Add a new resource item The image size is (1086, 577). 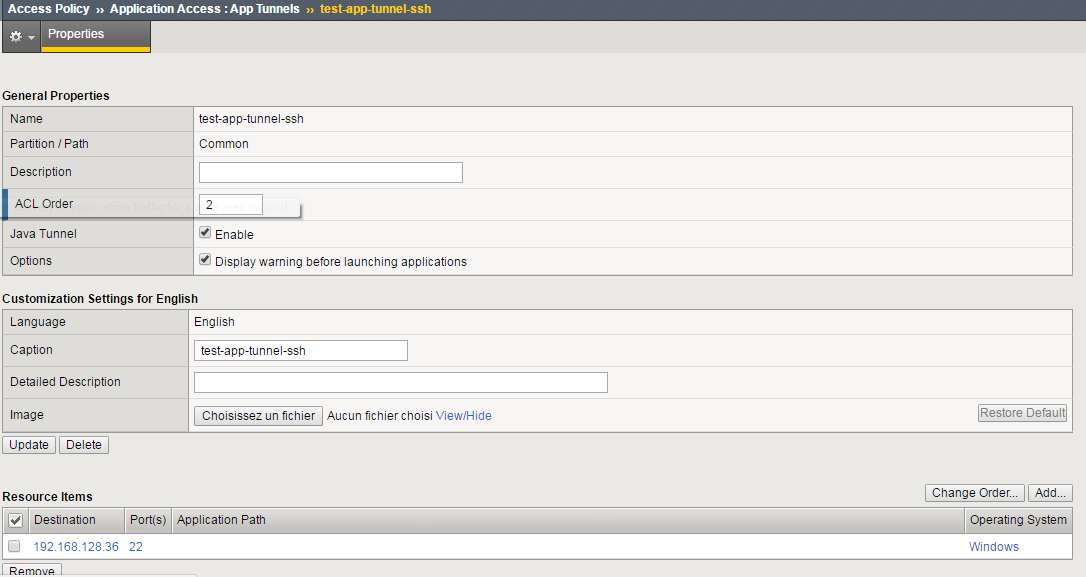[x=1050, y=493]
